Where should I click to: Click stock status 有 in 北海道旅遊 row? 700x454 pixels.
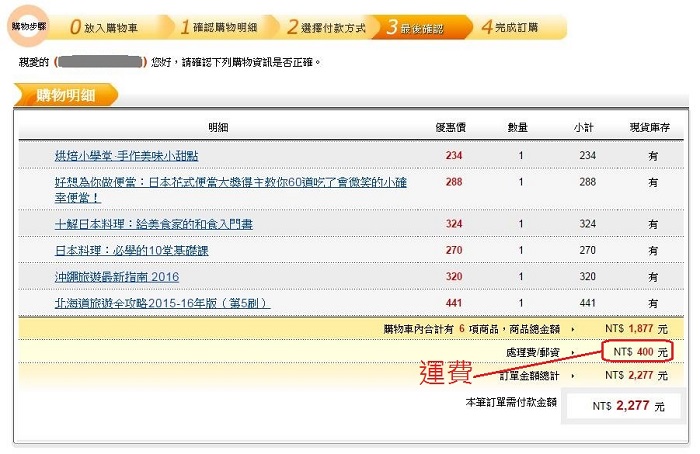point(653,303)
